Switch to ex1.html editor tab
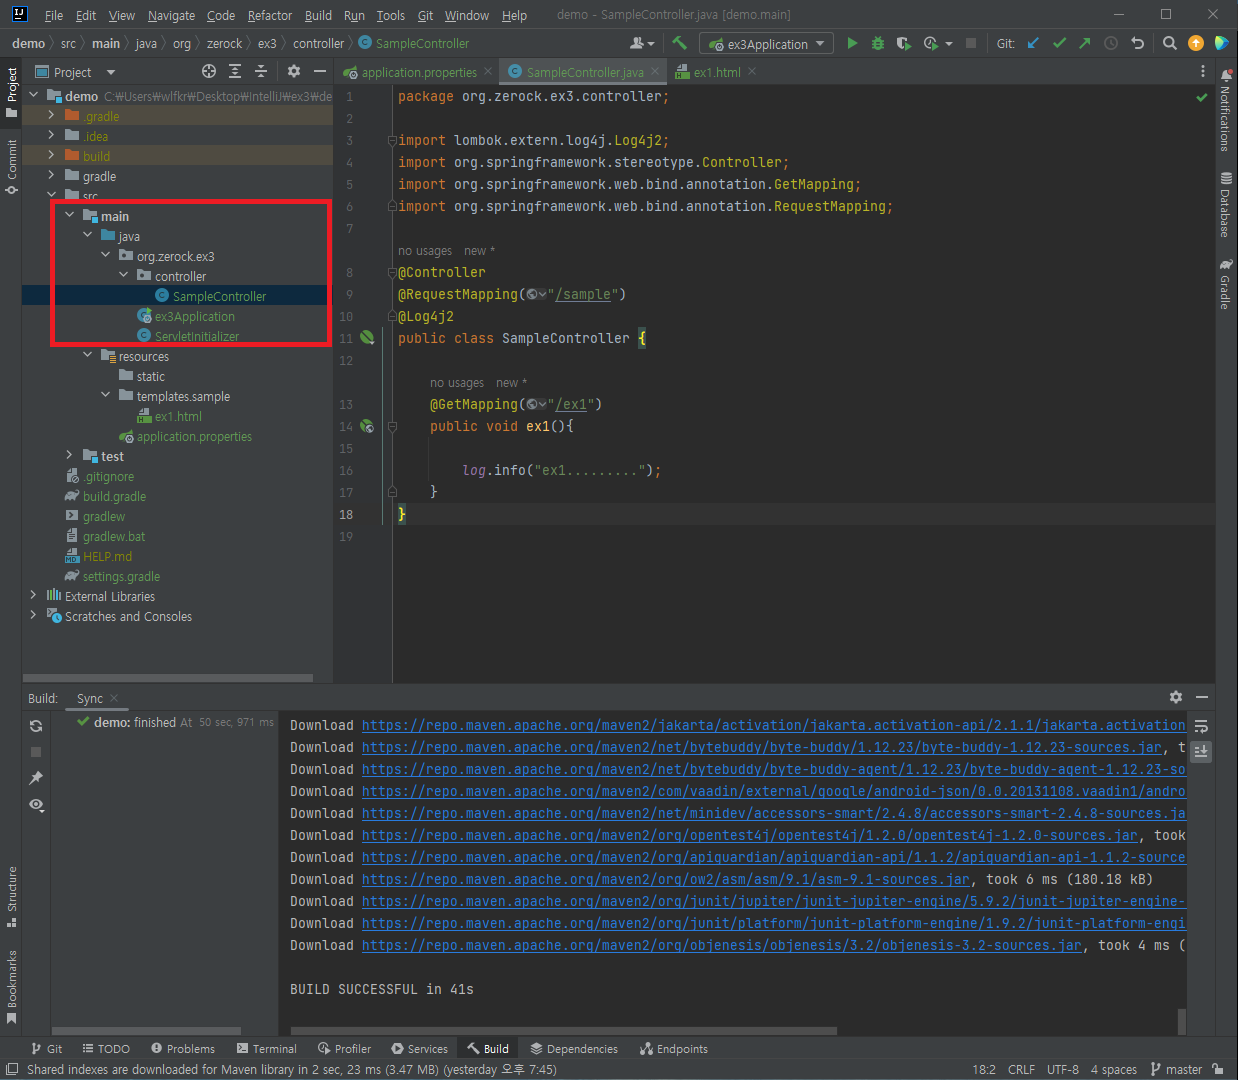Image resolution: width=1238 pixels, height=1080 pixels. [x=716, y=72]
